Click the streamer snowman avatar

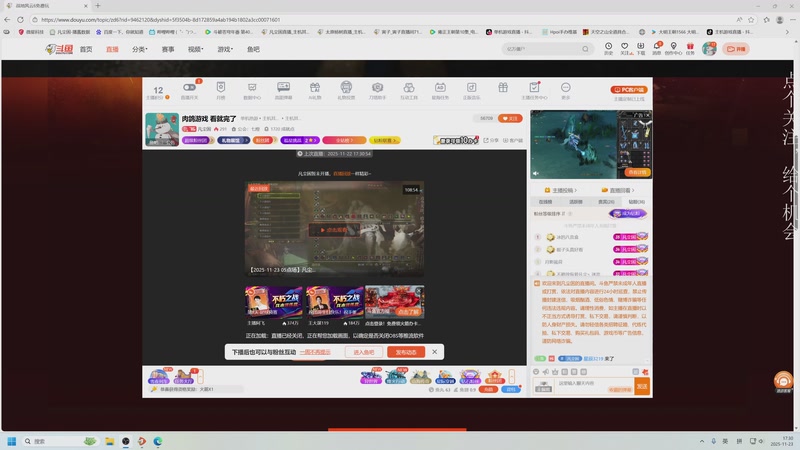(162, 130)
